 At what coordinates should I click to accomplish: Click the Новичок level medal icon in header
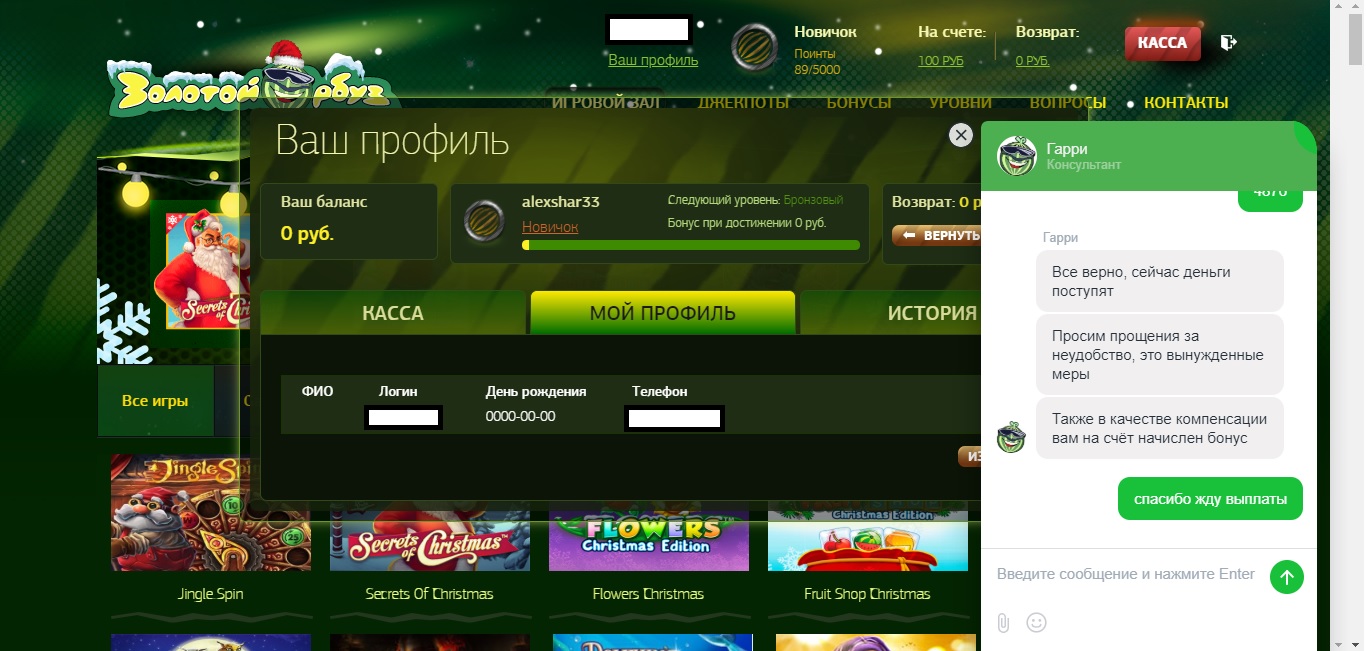(756, 47)
